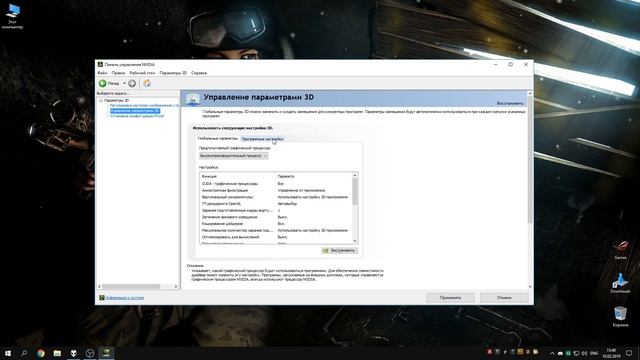640x360 pixels.
Task: Open the Home icon in toolbar
Action: pyautogui.click(x=147, y=83)
